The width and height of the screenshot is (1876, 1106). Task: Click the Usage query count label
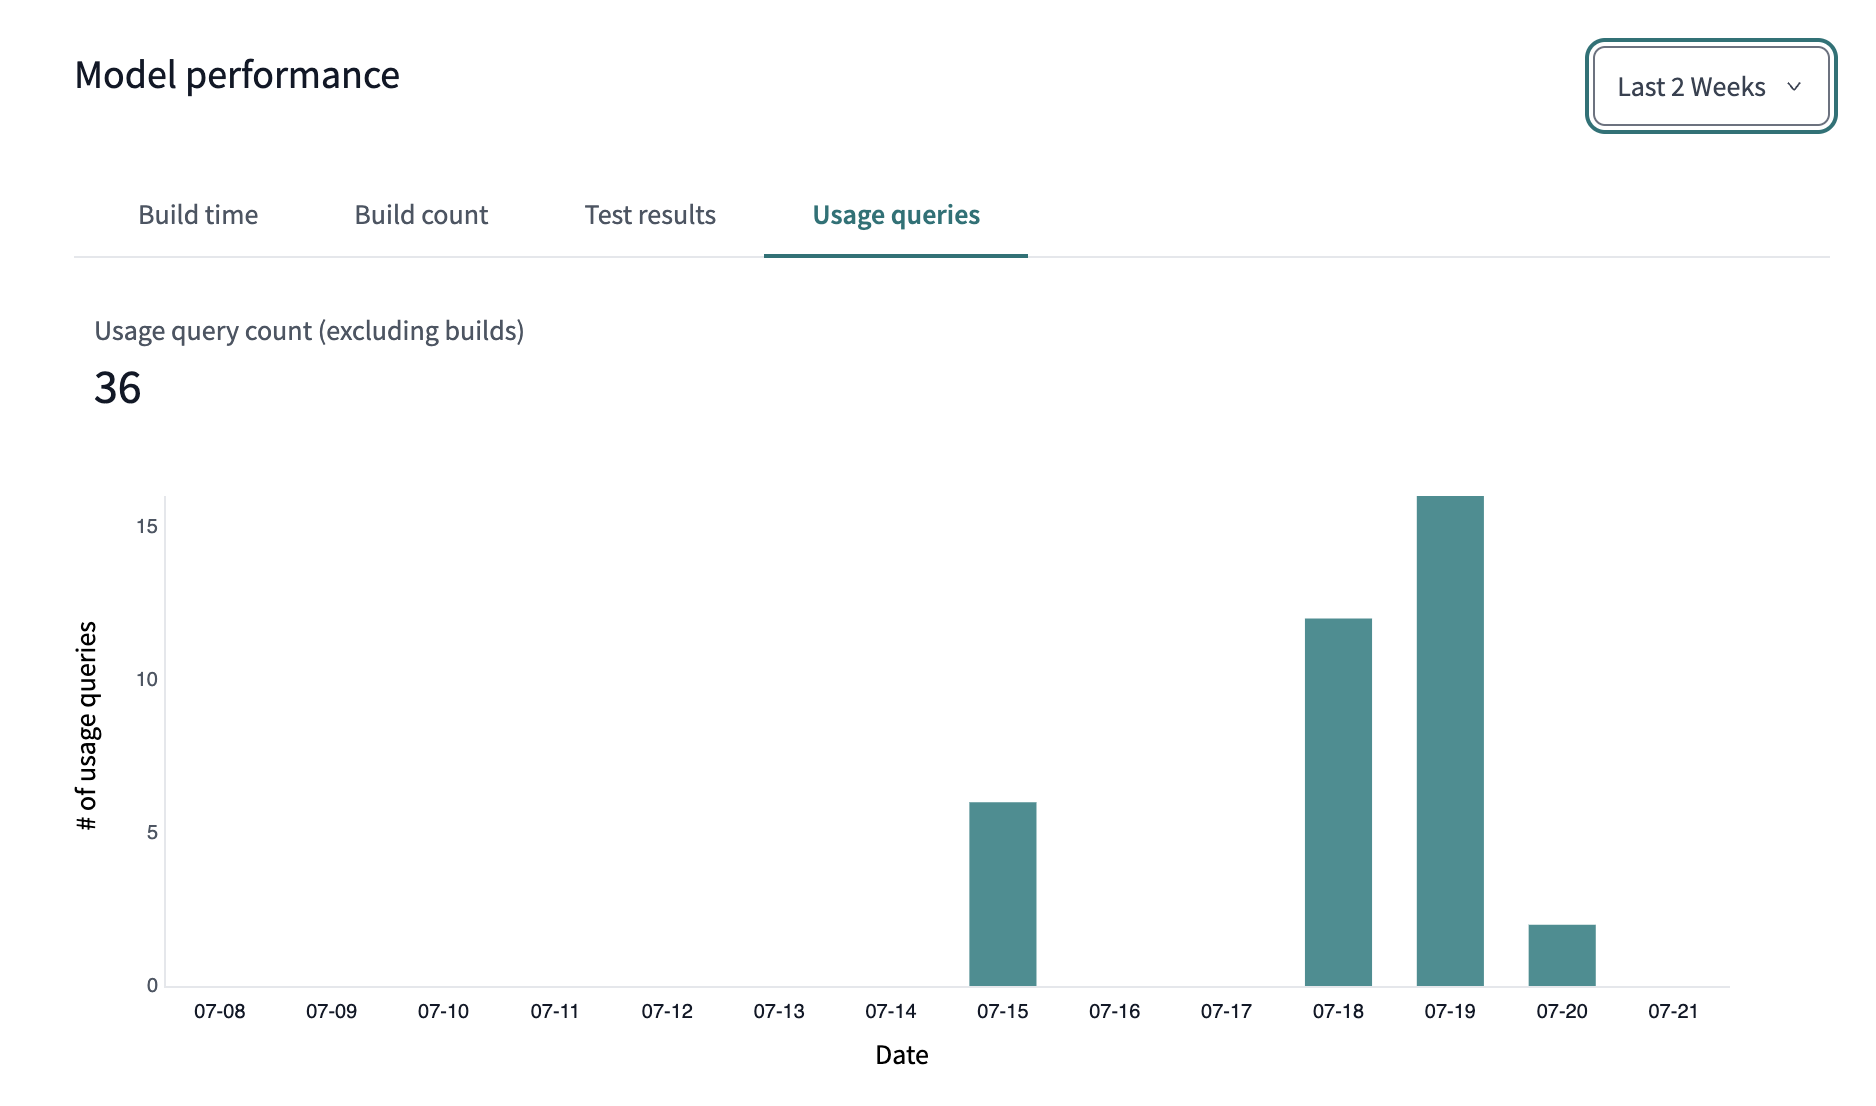click(310, 331)
